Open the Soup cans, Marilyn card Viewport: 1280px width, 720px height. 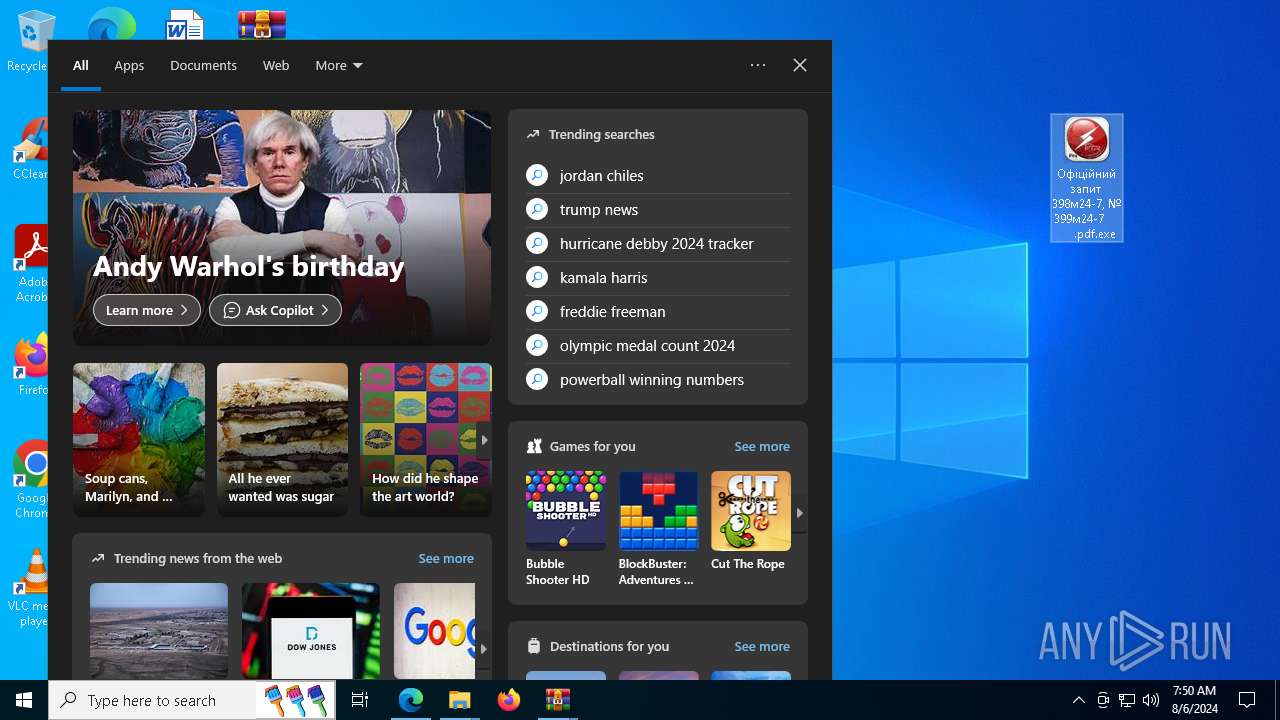(139, 440)
